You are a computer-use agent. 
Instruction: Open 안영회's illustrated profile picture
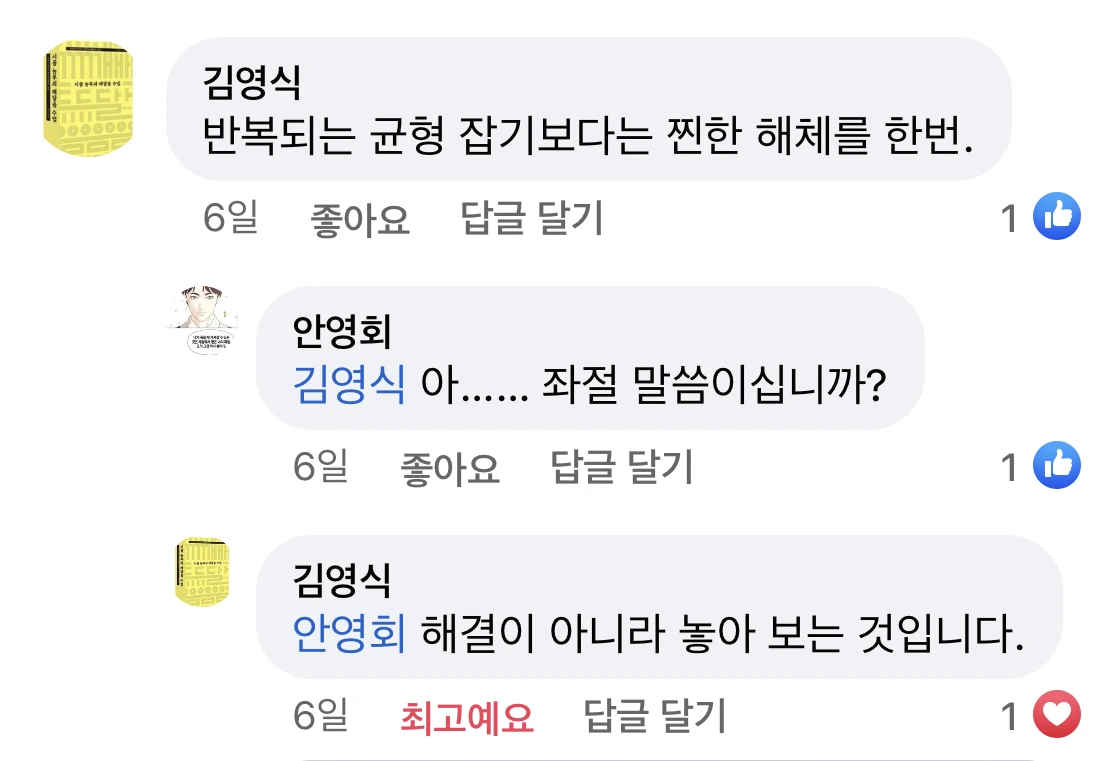tap(204, 321)
